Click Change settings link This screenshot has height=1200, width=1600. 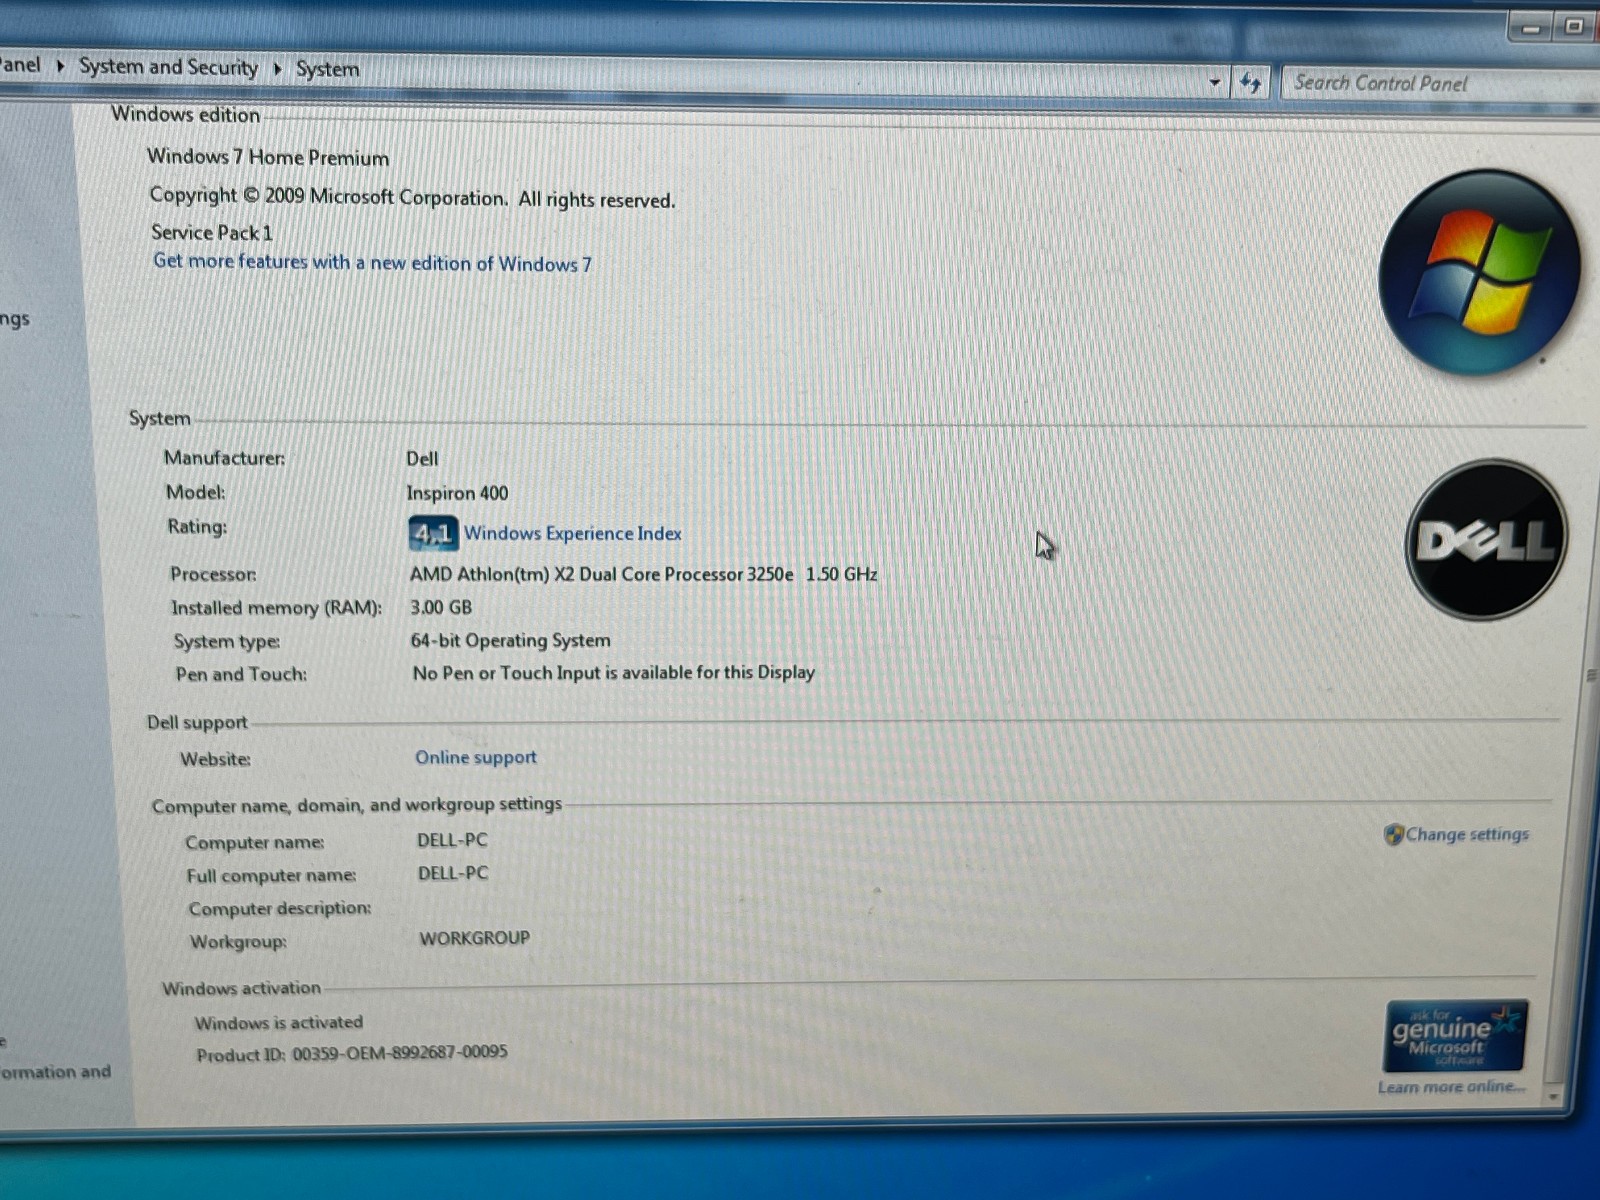tap(1467, 834)
